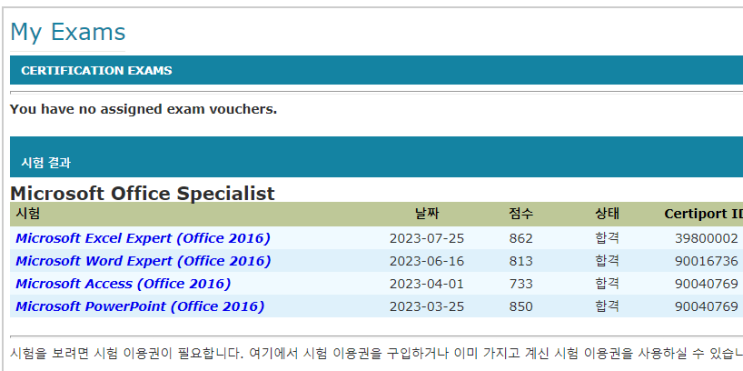Select the score 850

point(521,307)
